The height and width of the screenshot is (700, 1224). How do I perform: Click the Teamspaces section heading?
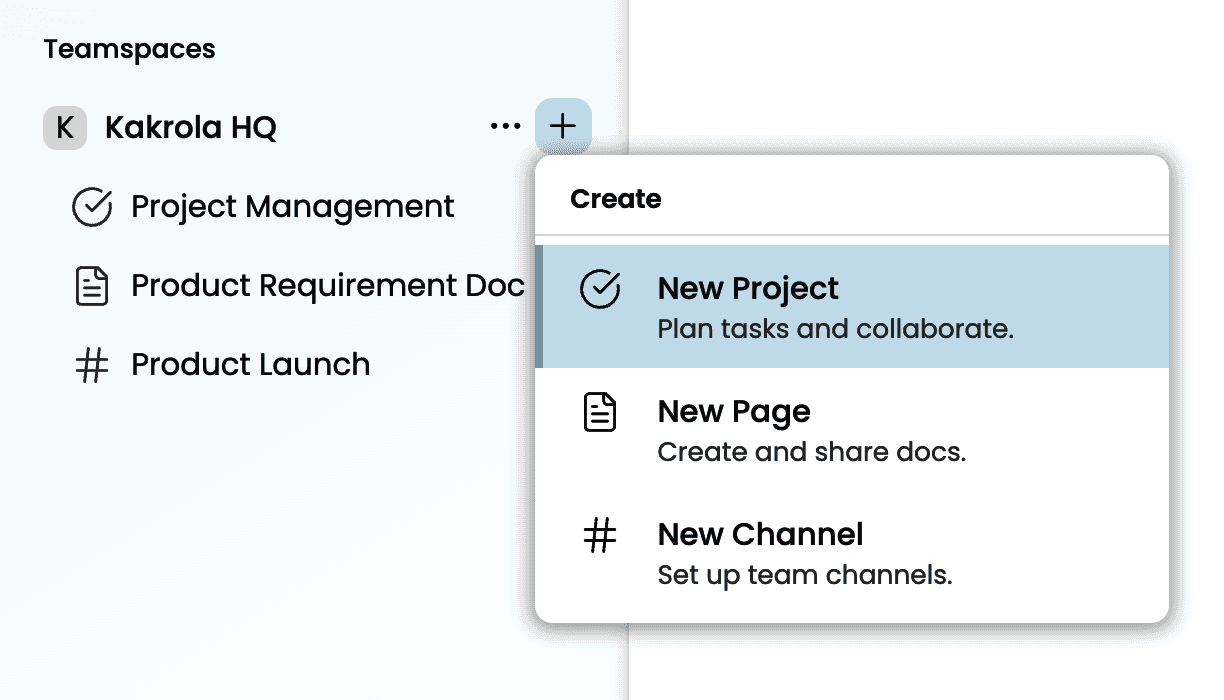pyautogui.click(x=129, y=49)
